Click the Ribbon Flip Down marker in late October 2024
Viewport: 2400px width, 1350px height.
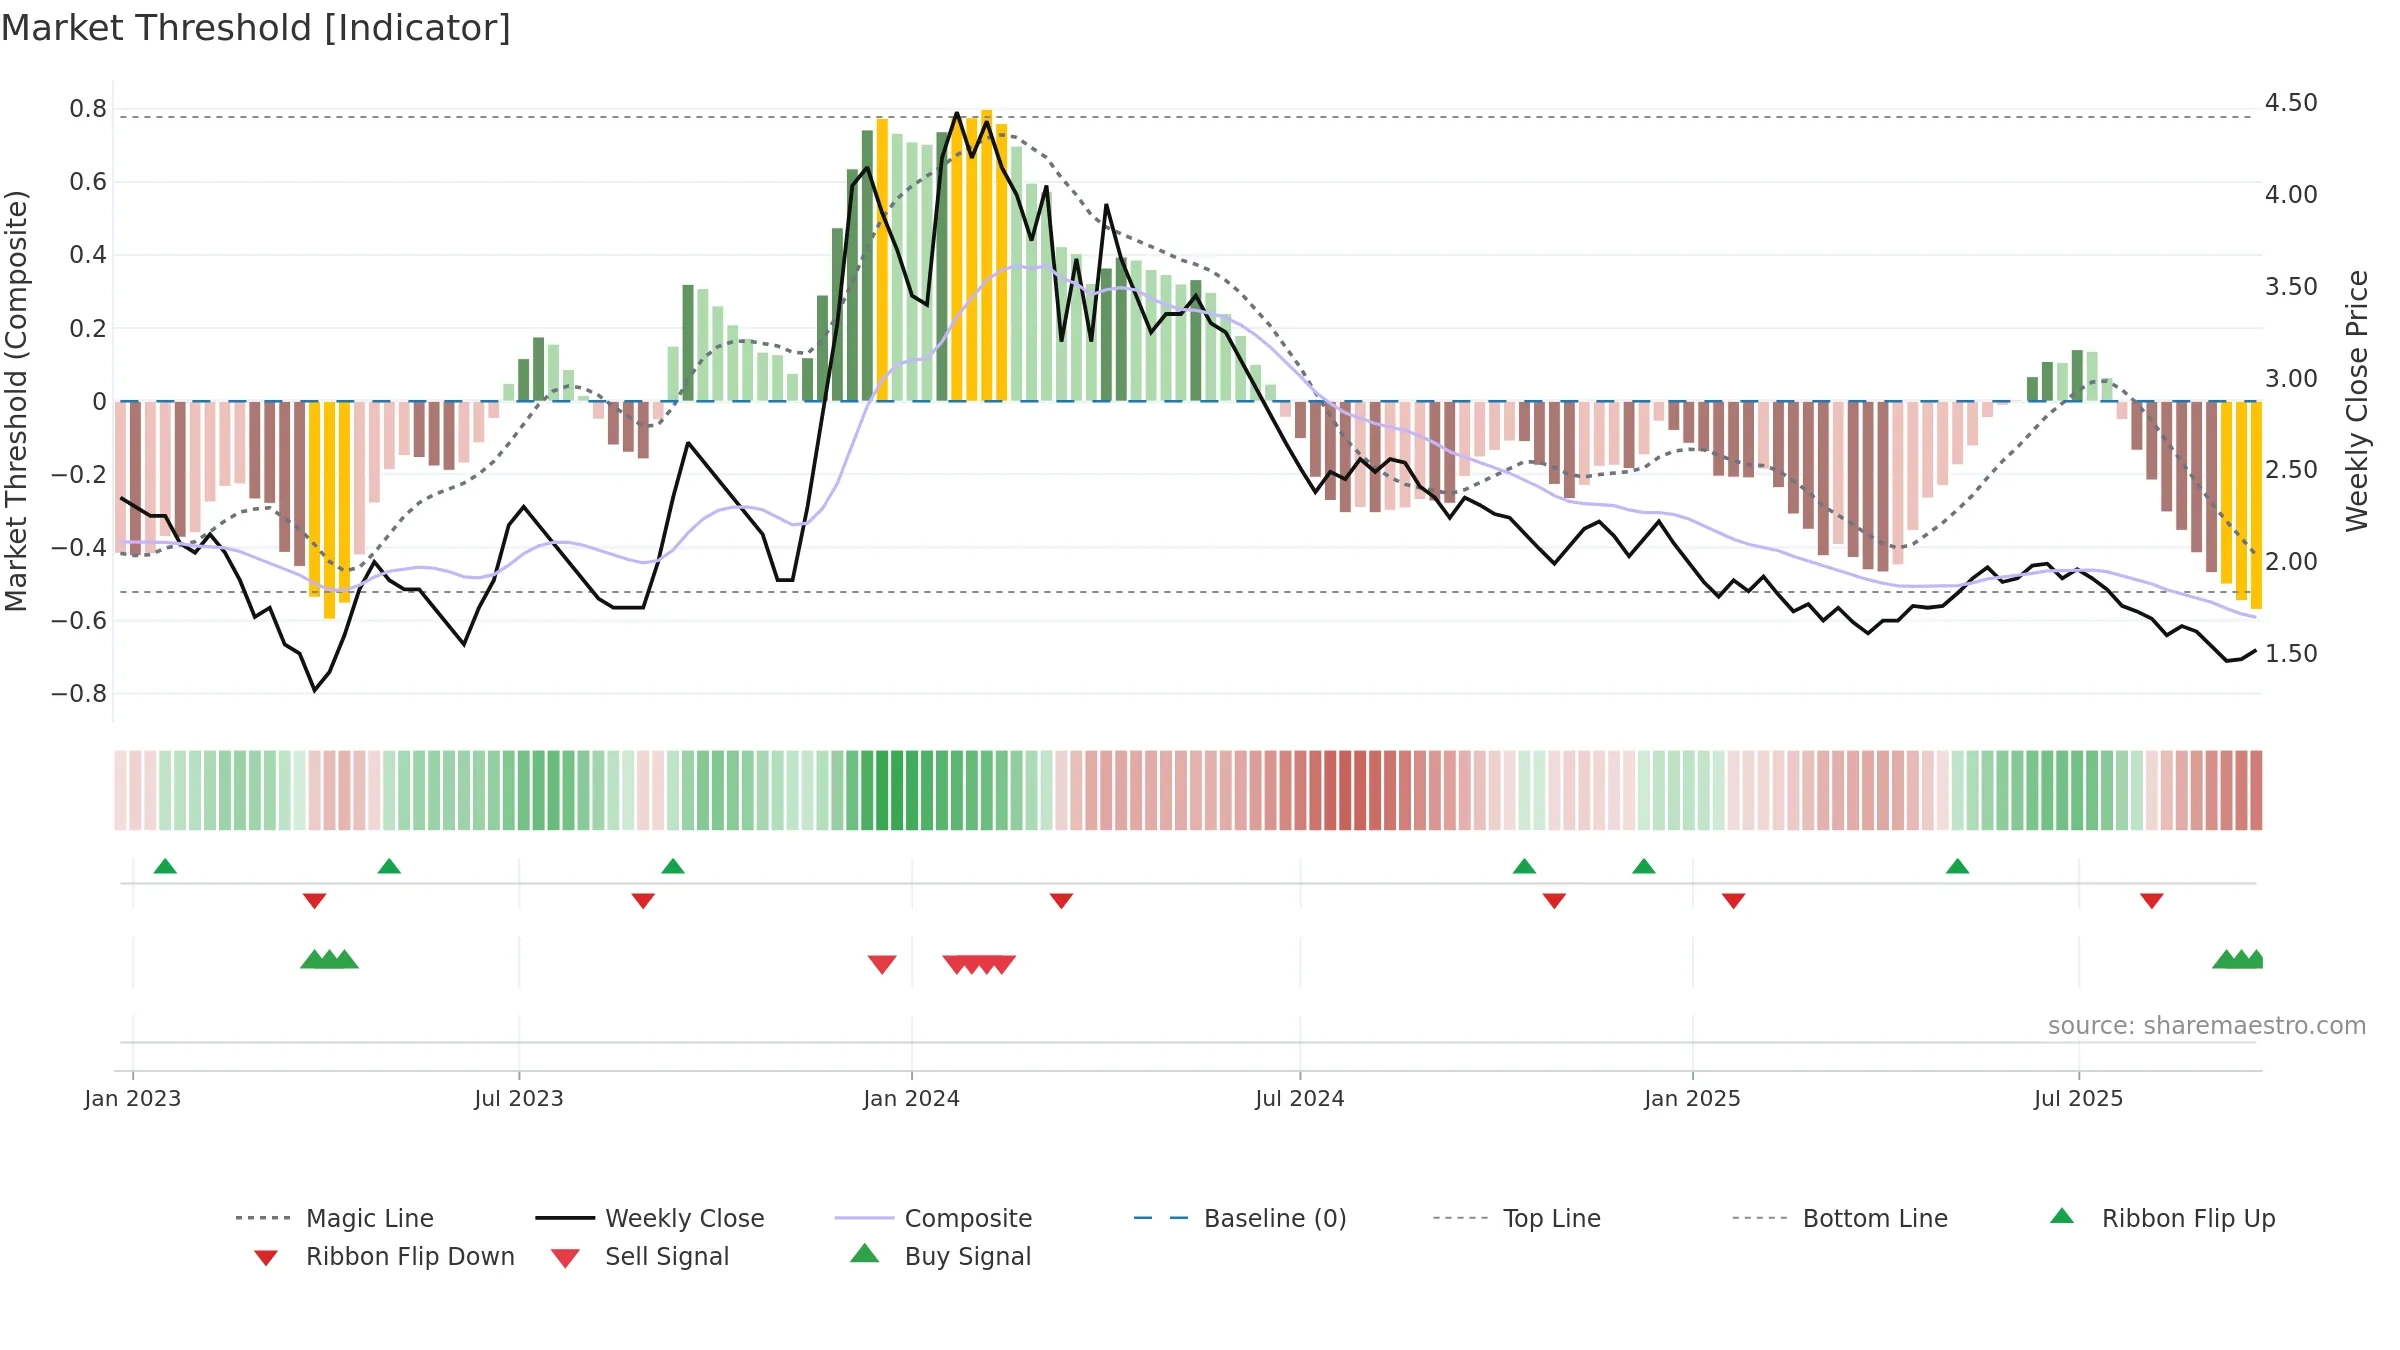point(1554,901)
